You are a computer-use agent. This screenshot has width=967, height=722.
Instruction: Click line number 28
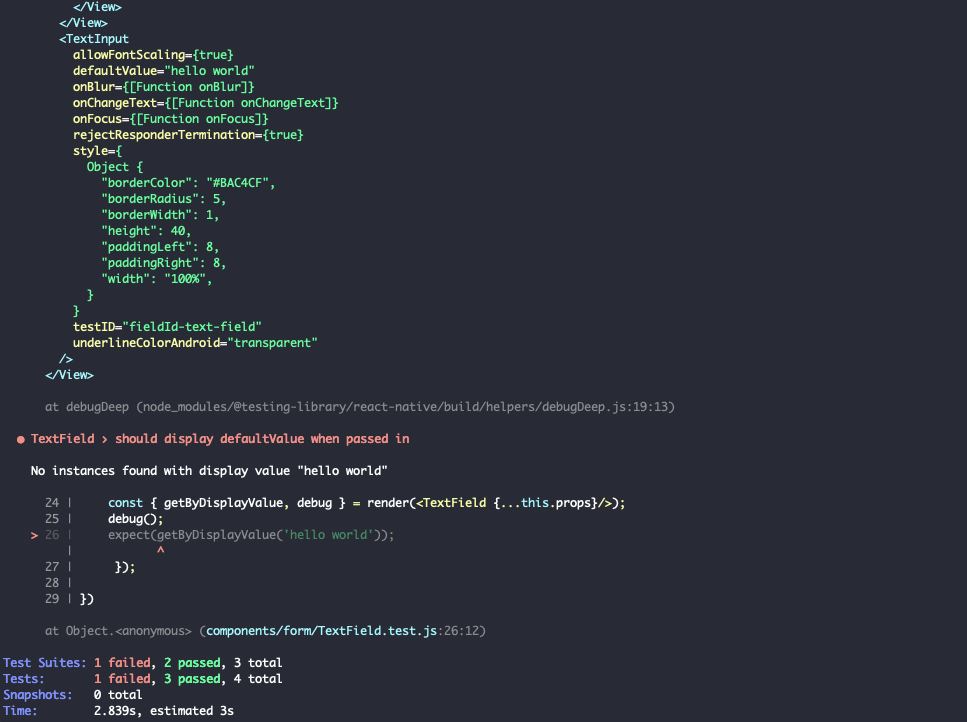(x=52, y=583)
